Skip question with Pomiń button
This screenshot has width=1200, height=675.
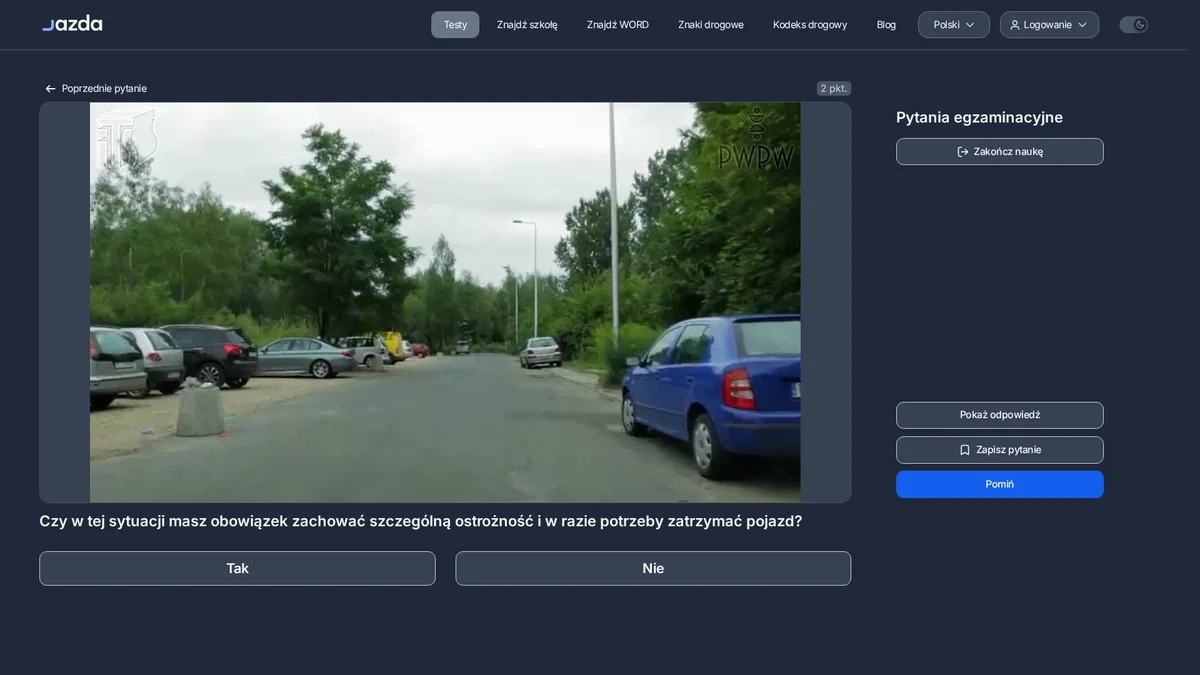[x=1000, y=484]
